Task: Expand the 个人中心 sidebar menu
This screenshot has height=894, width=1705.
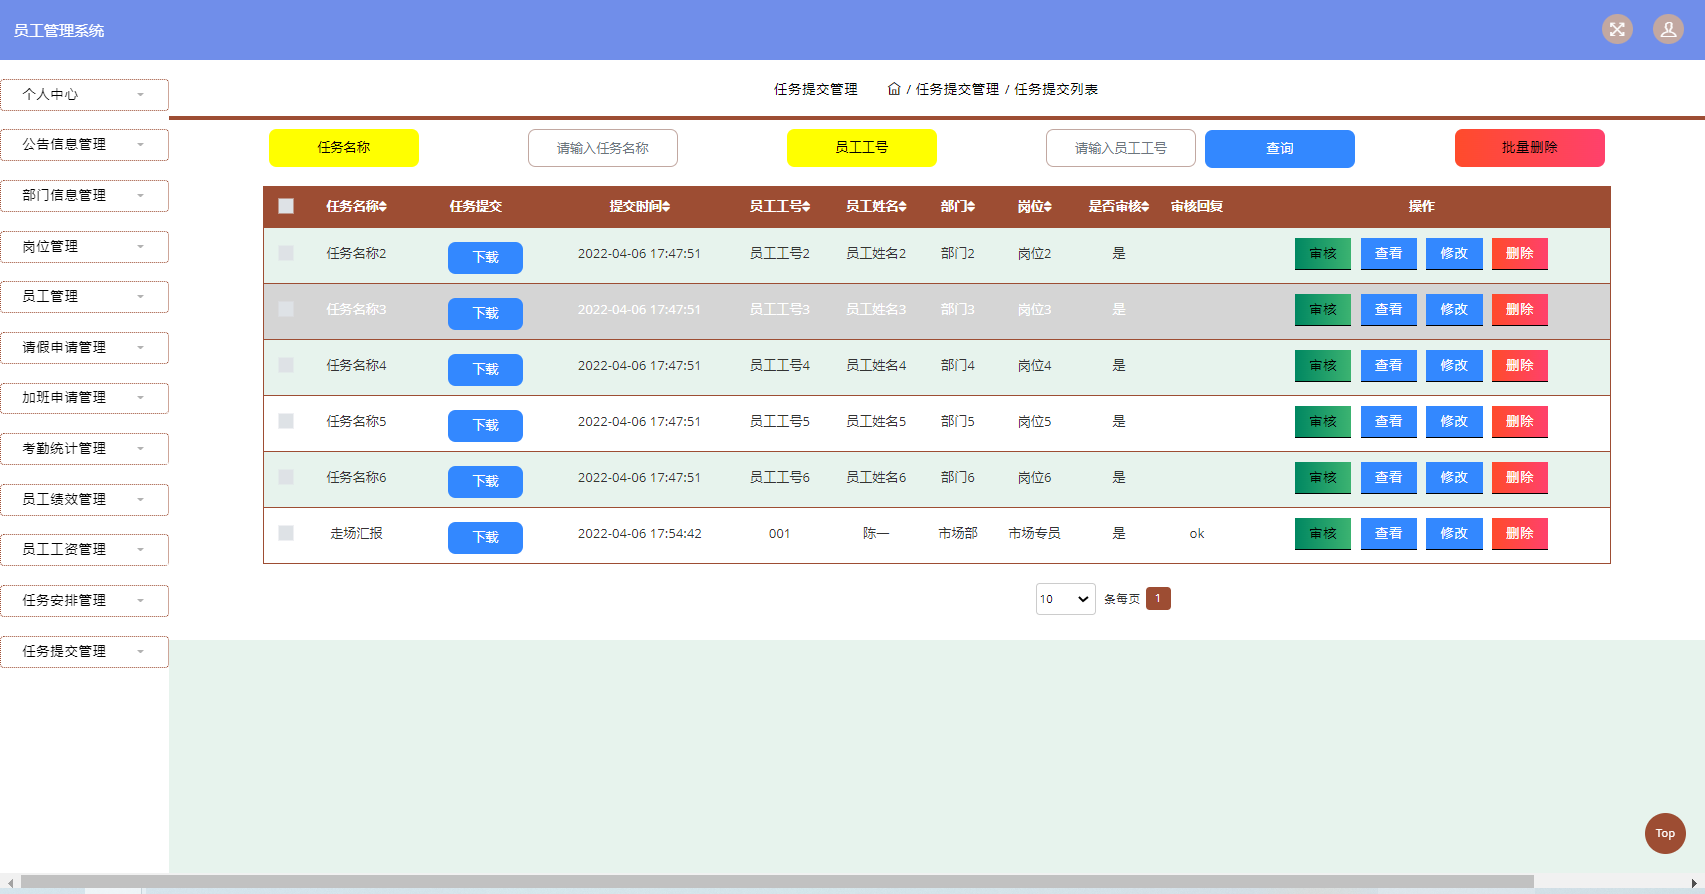Action: click(x=84, y=94)
